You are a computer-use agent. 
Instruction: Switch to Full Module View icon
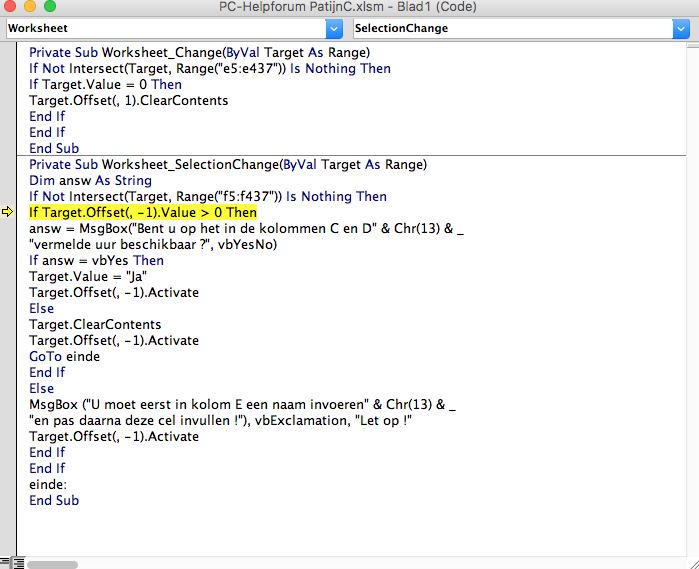coord(18,562)
